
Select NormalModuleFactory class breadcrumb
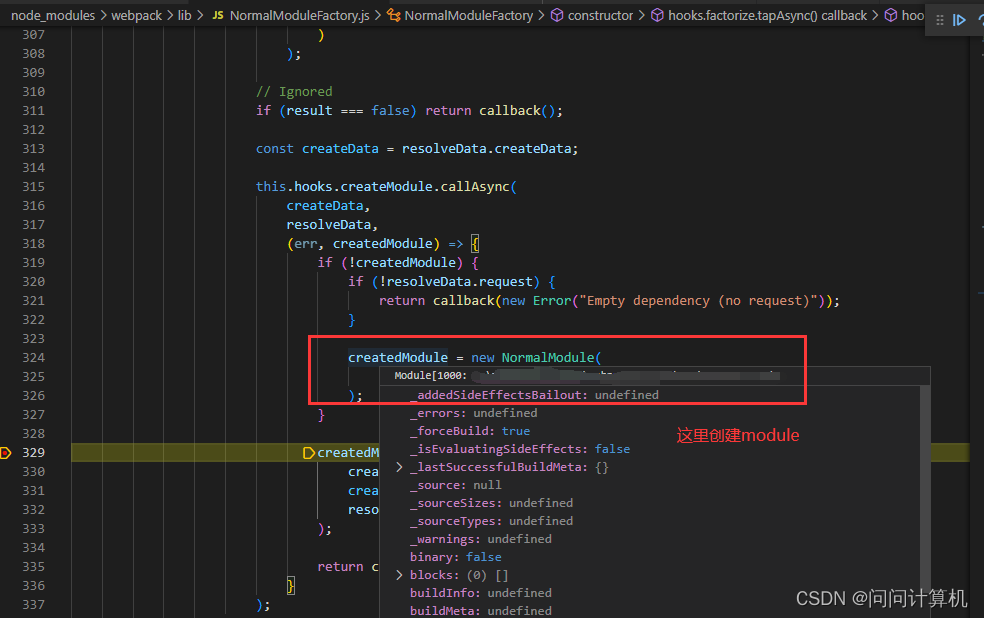coord(469,15)
